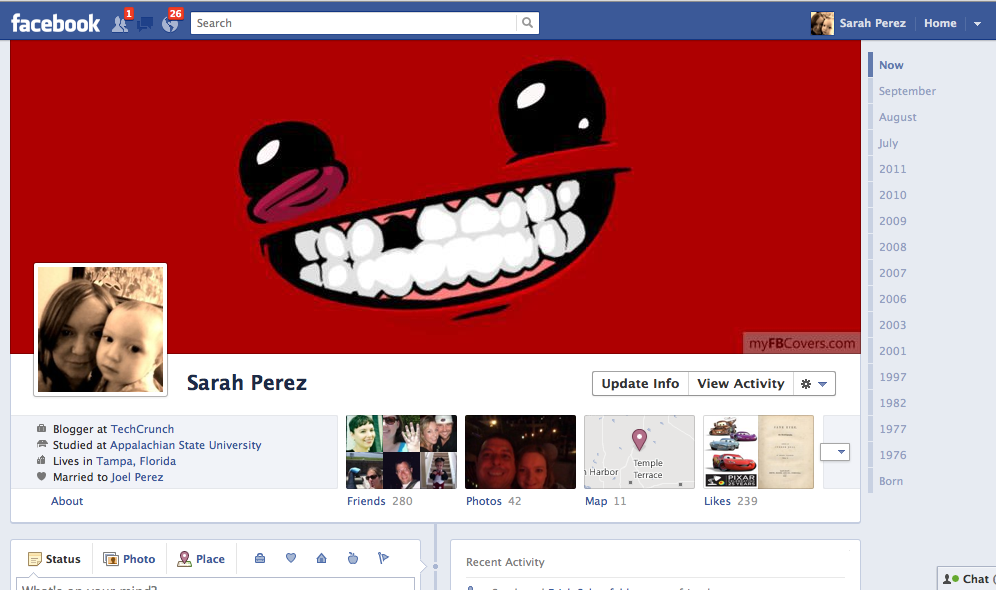
Task: Click the Search input field
Action: [x=354, y=23]
